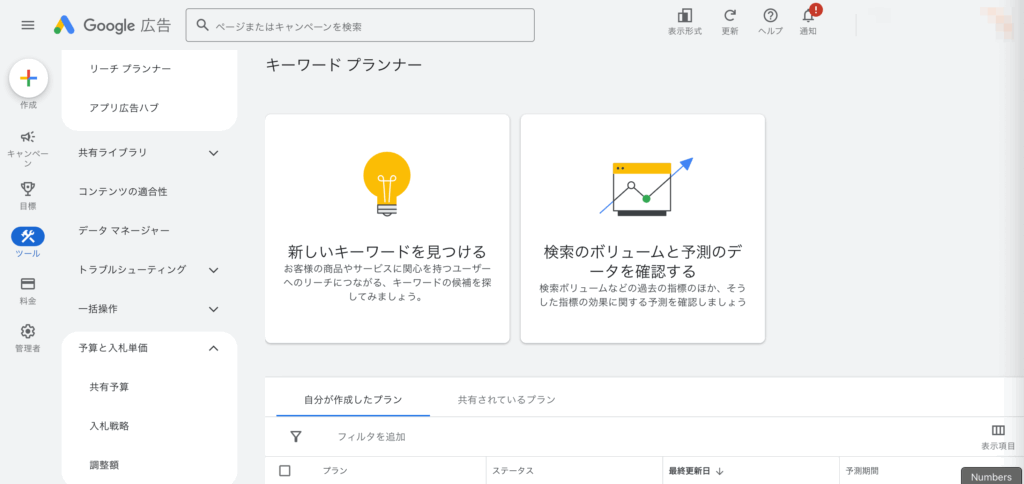Open the 新しいキーワードを見つける card

pos(387,229)
